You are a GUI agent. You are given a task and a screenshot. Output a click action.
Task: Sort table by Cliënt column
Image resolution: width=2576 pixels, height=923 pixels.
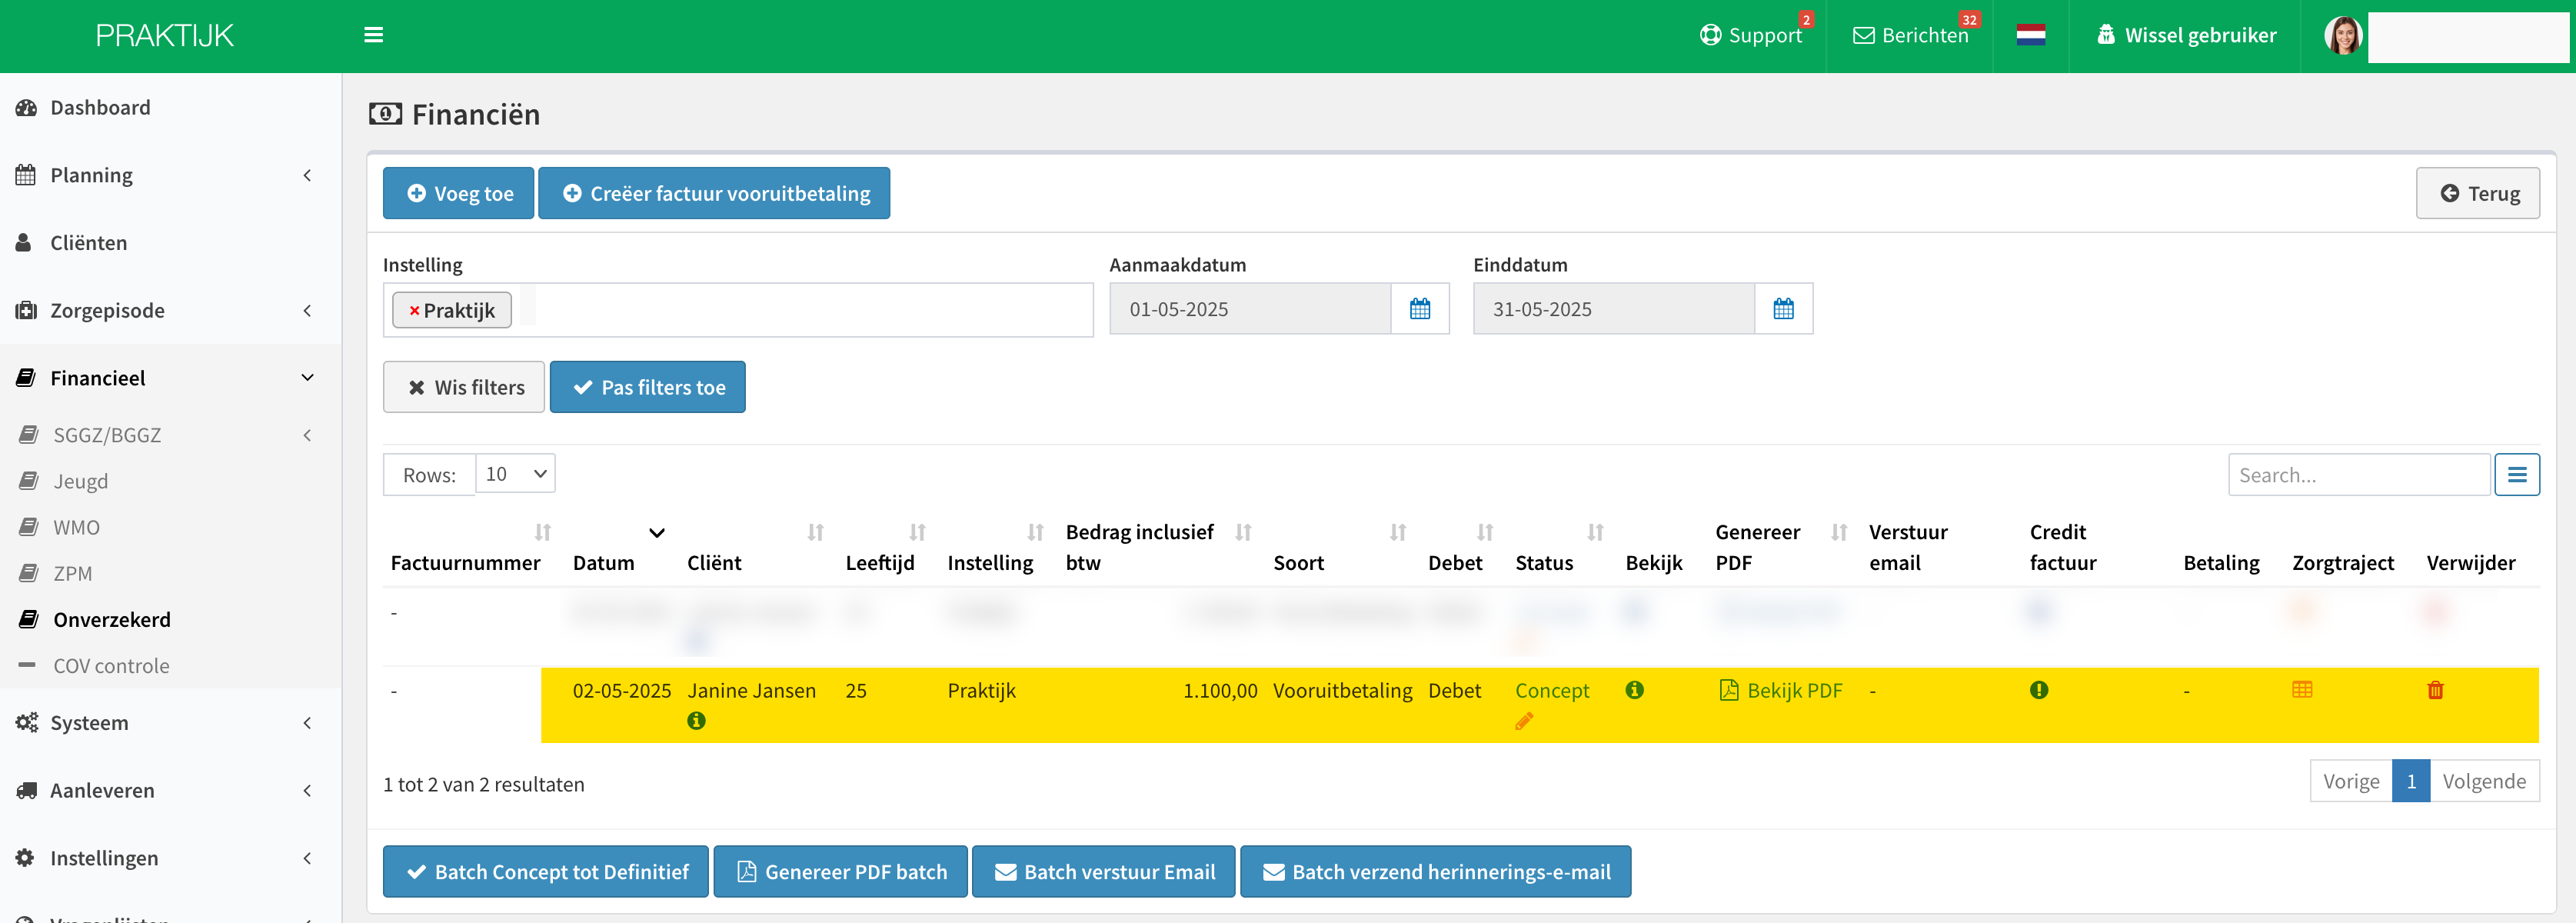click(x=815, y=532)
